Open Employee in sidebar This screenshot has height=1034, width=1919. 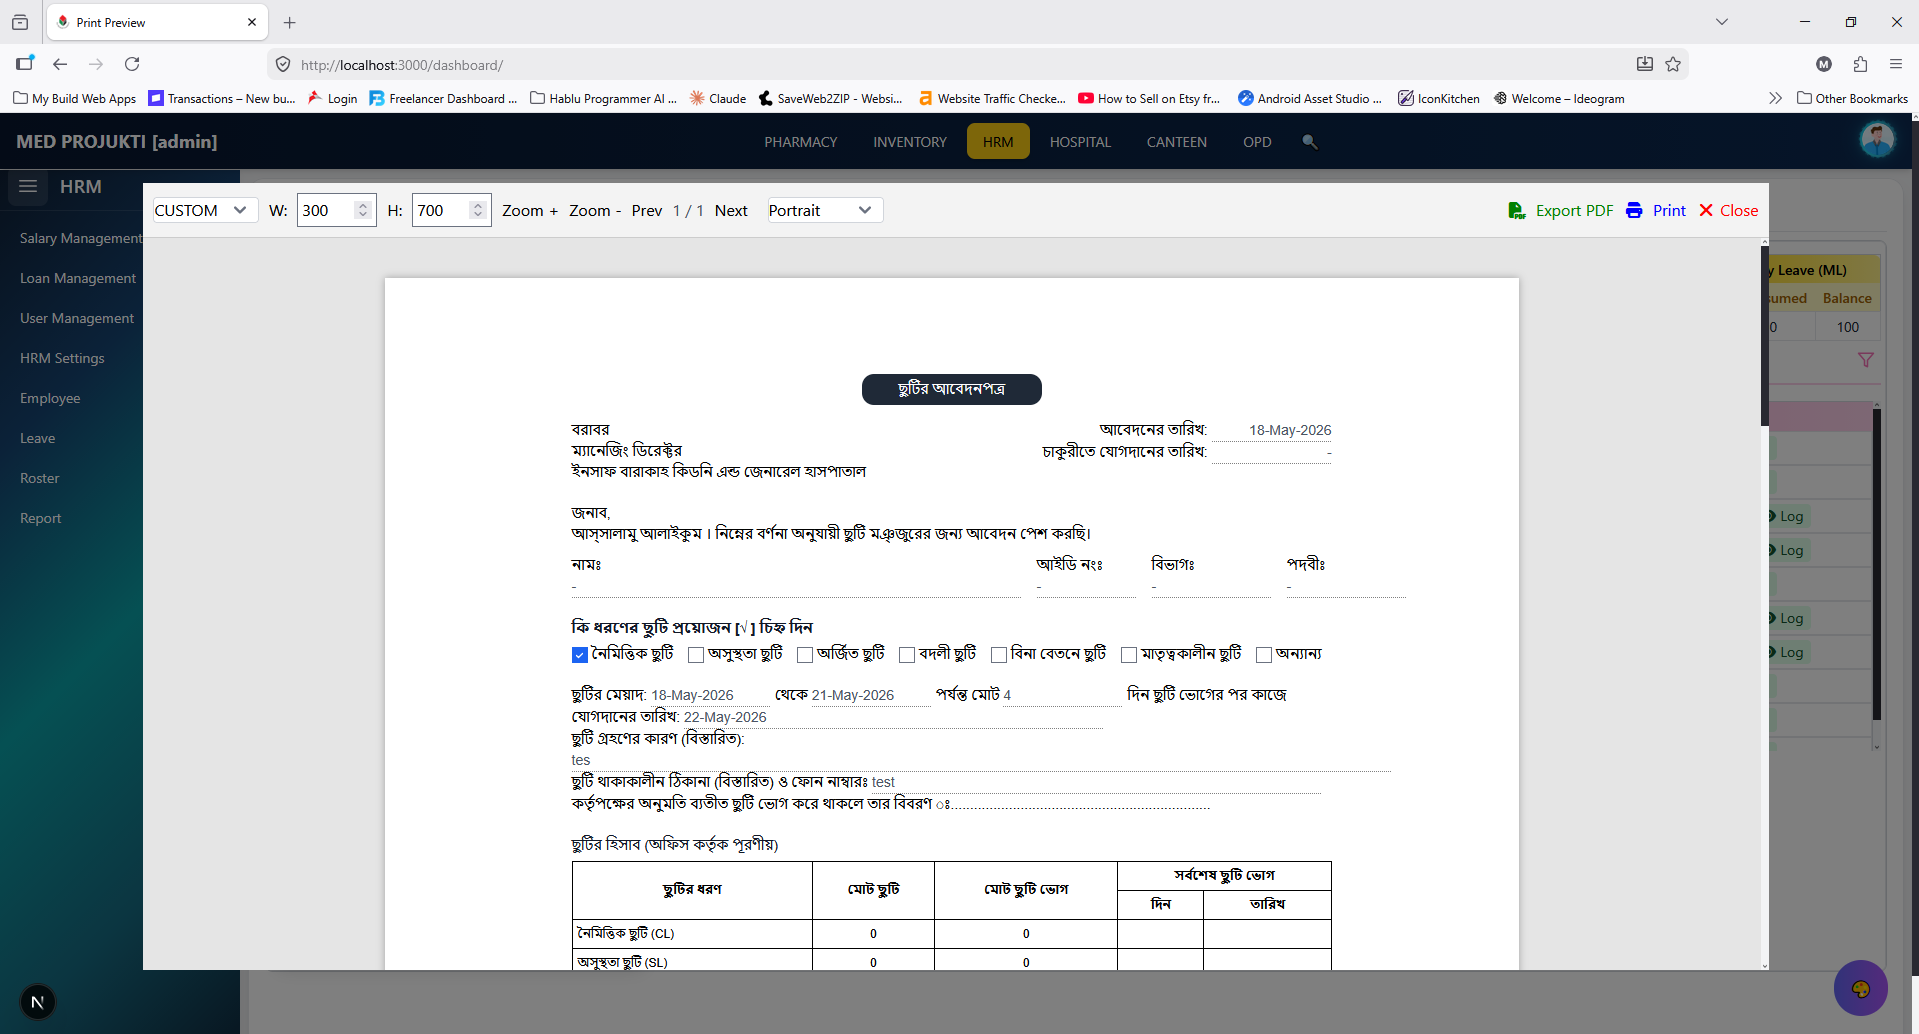pyautogui.click(x=50, y=398)
